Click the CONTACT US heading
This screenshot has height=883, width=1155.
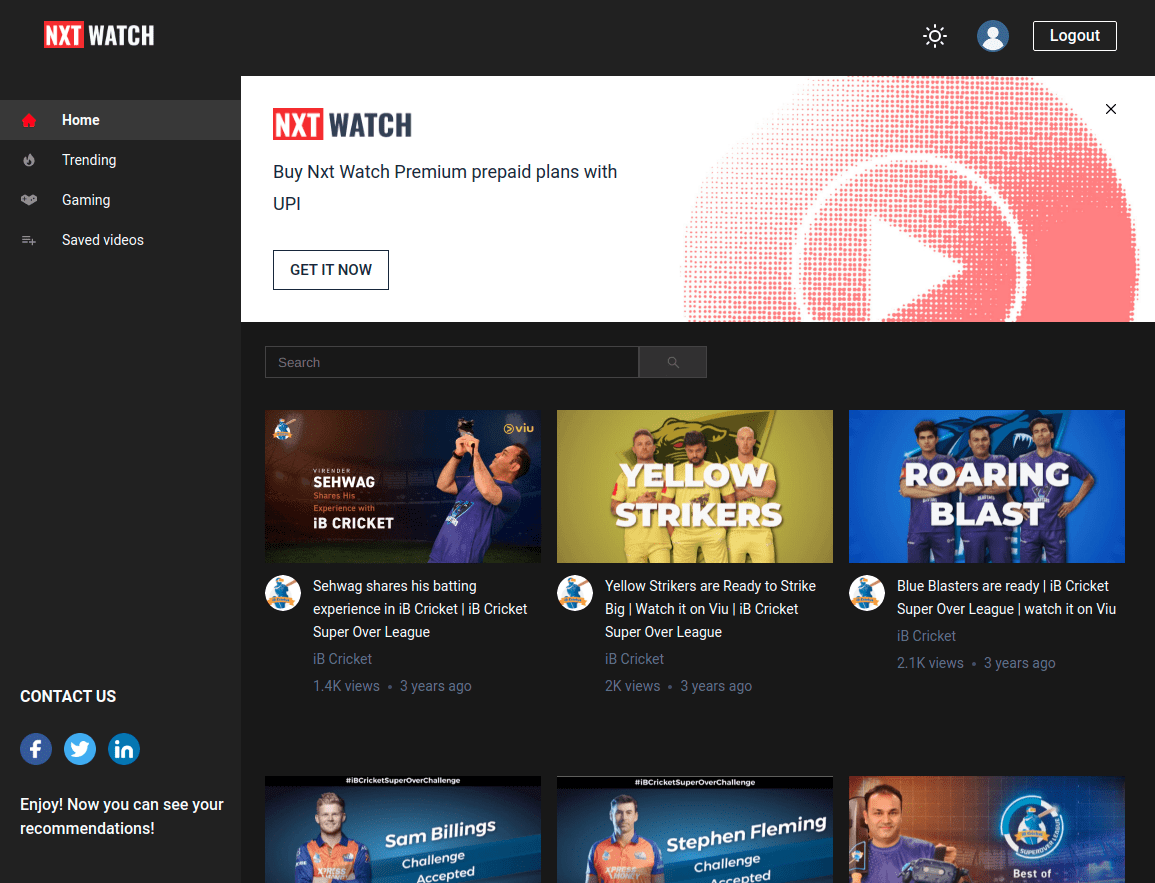pos(68,697)
